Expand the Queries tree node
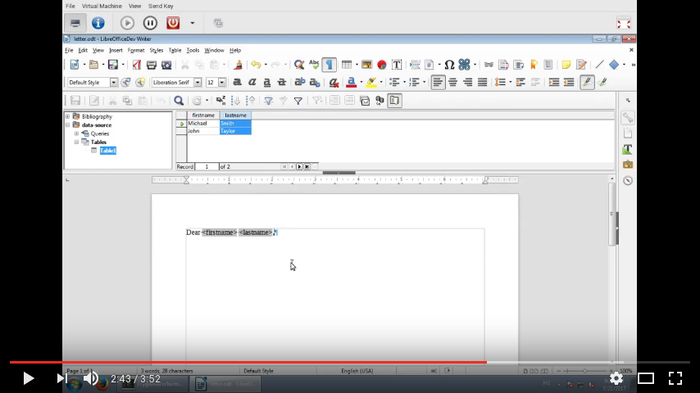 pos(76,134)
